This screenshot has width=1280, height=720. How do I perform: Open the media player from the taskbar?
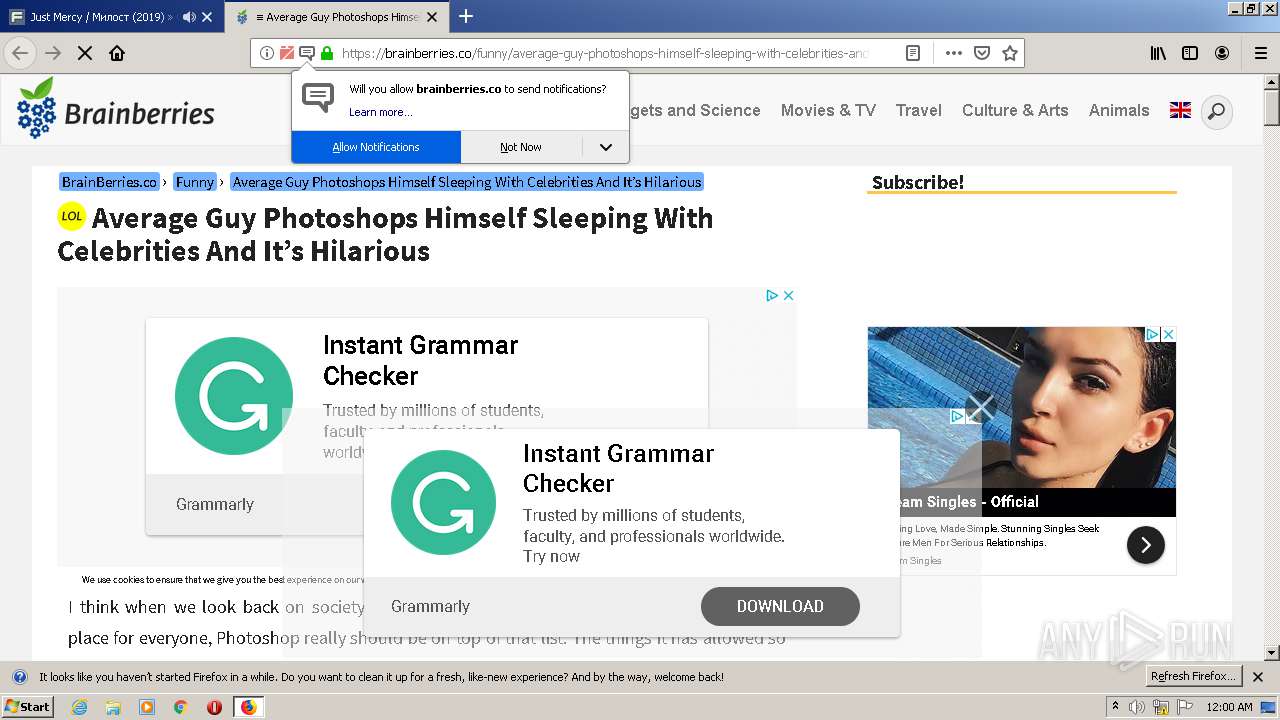pyautogui.click(x=147, y=707)
